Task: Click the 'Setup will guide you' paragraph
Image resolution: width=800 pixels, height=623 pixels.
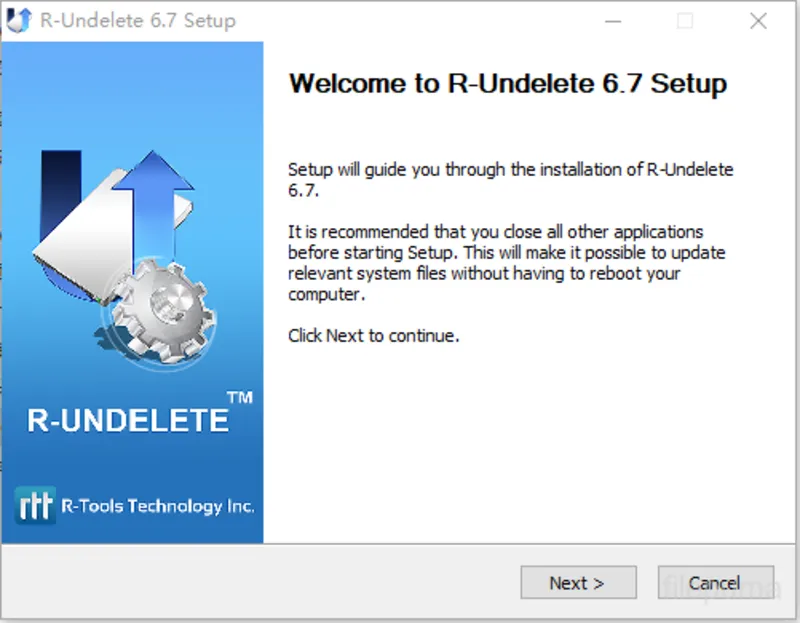Action: tap(510, 179)
